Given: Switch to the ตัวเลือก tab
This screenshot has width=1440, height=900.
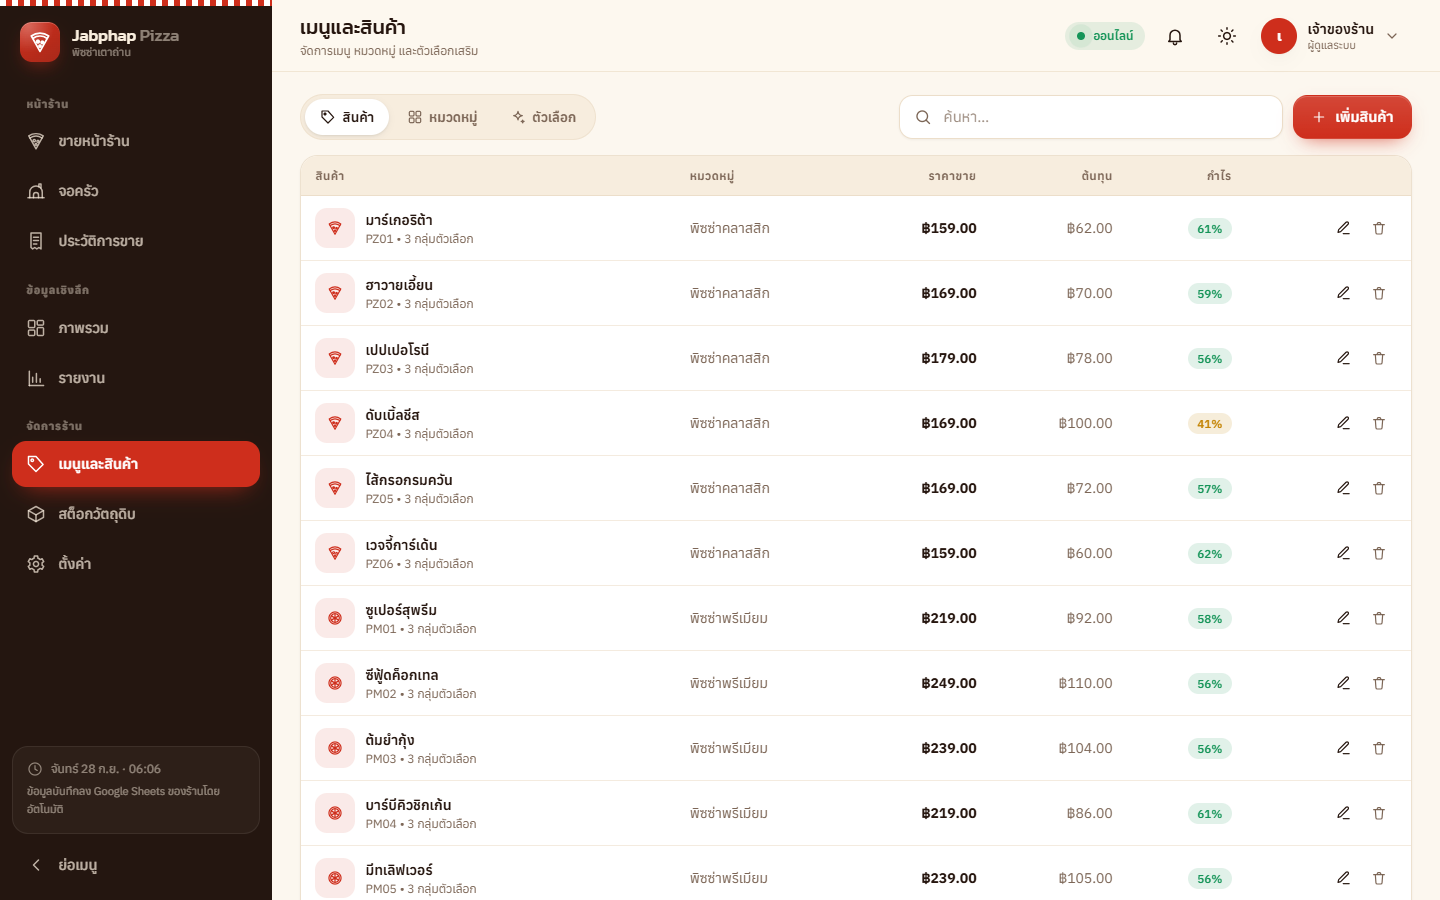Looking at the screenshot, I should coord(544,117).
